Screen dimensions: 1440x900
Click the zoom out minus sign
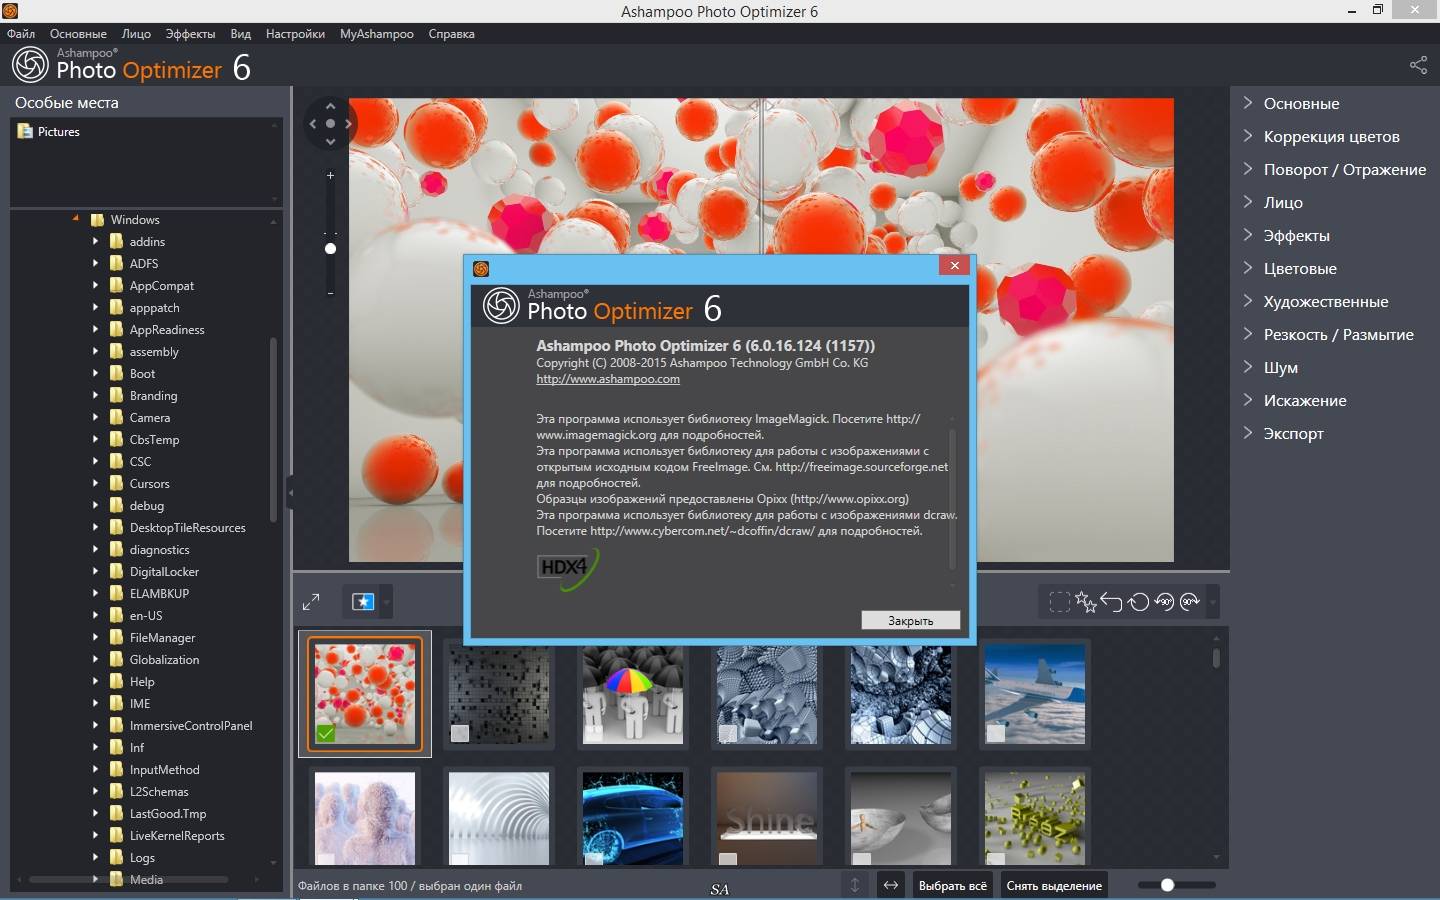pos(330,293)
